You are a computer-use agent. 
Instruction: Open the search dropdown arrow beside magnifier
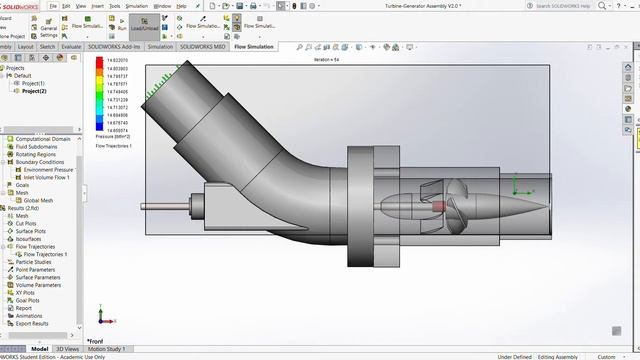coord(610,6)
